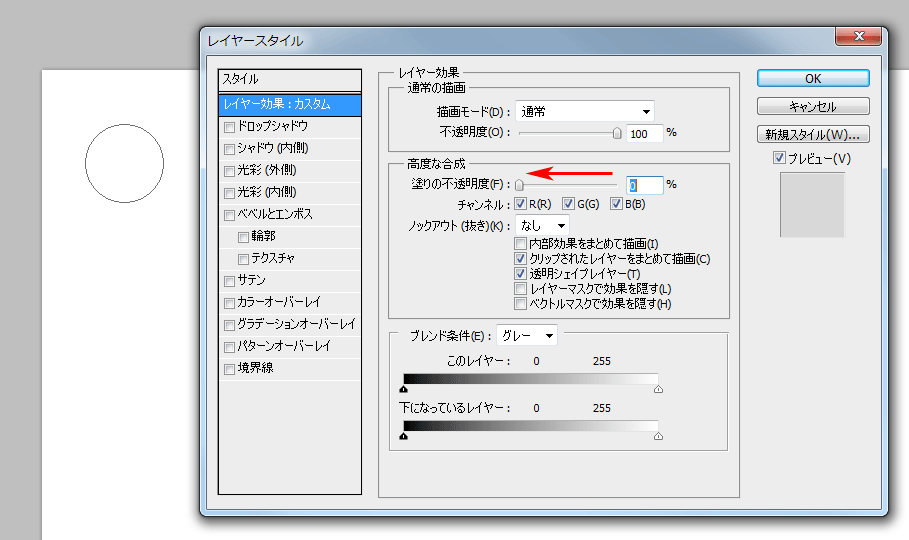
Task: Select スタイル header in list
Action: click(290, 79)
